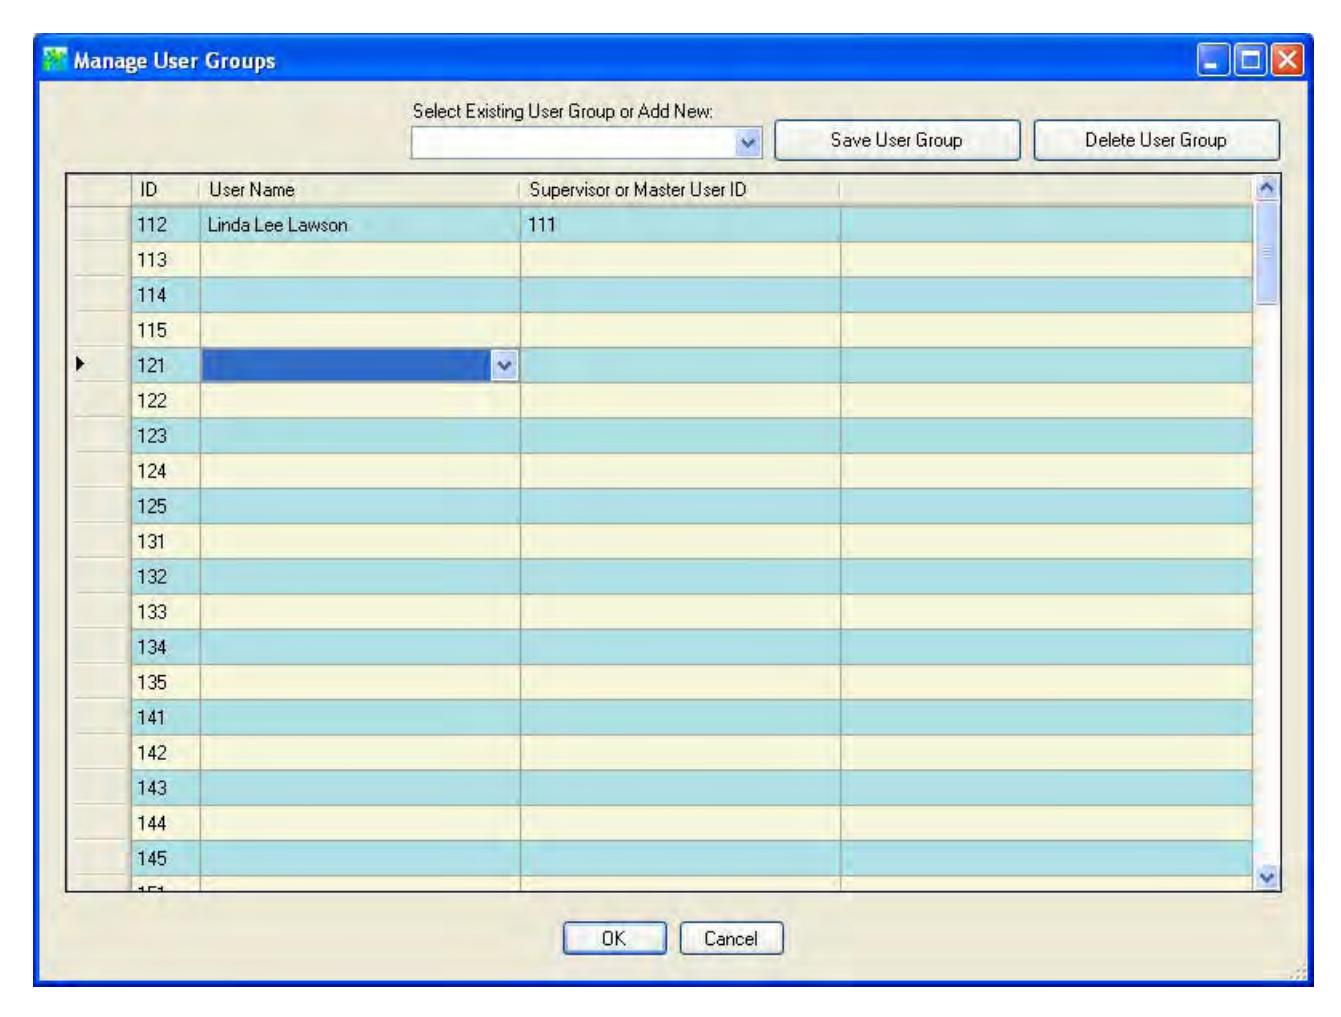Screen dimensions: 1341x1017
Task: Click the Delete User Group button
Action: tap(1156, 140)
